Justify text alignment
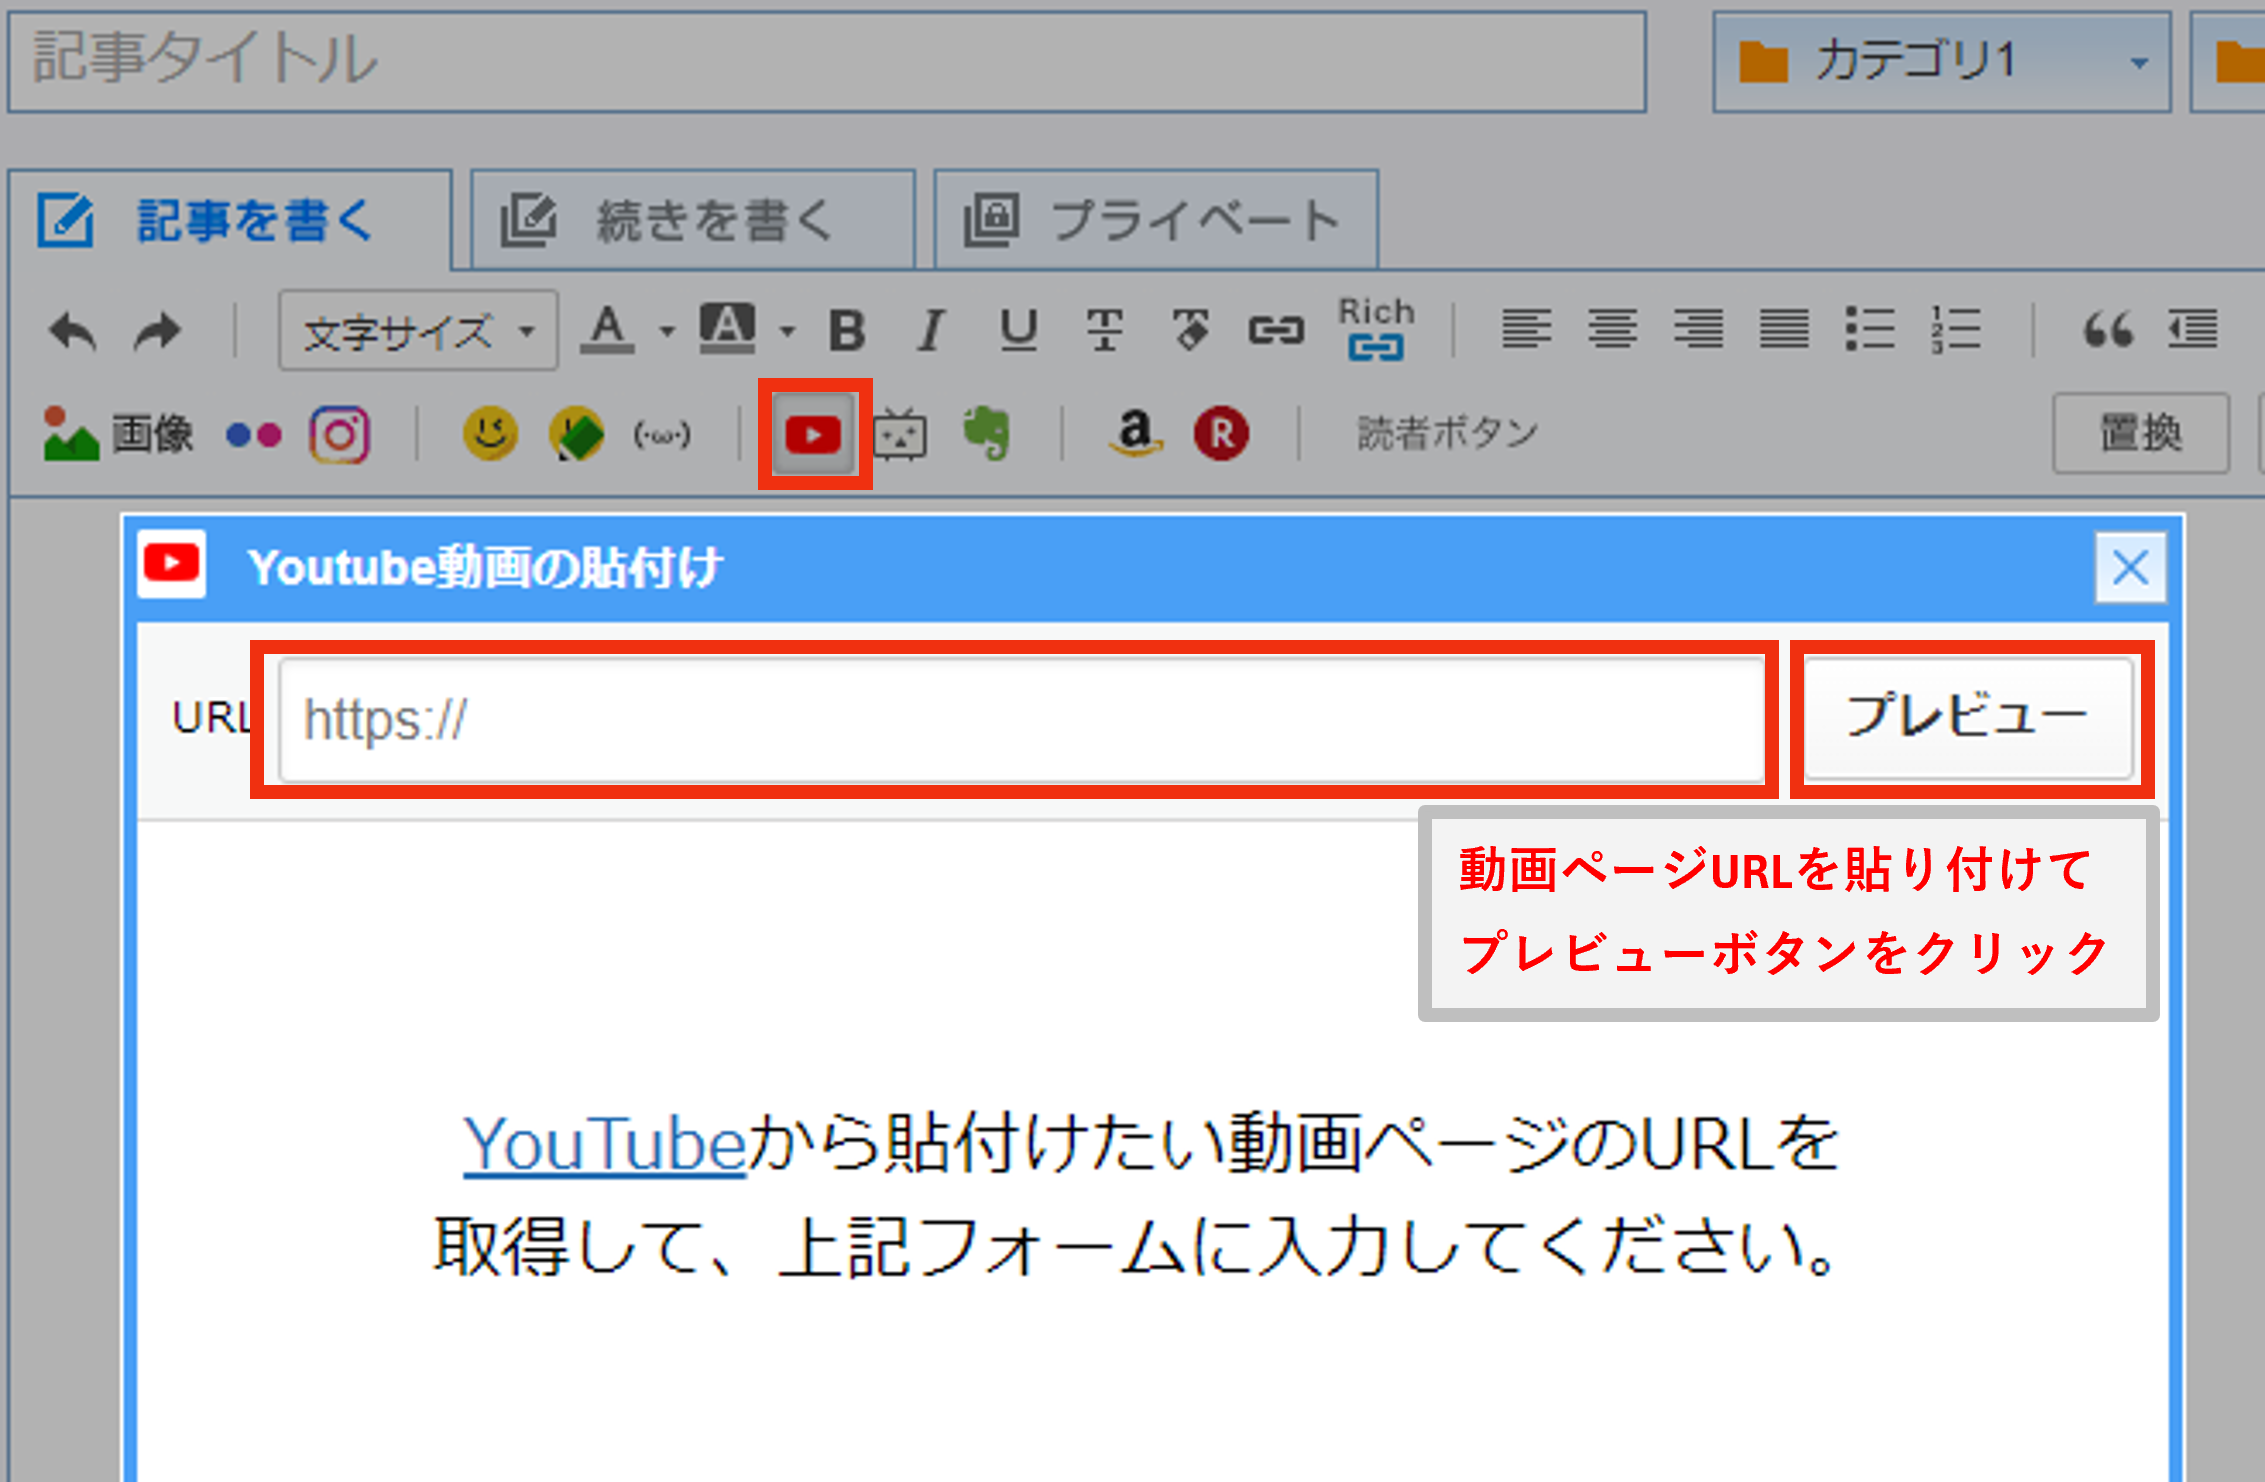This screenshot has height=1482, width=2265. click(1784, 329)
